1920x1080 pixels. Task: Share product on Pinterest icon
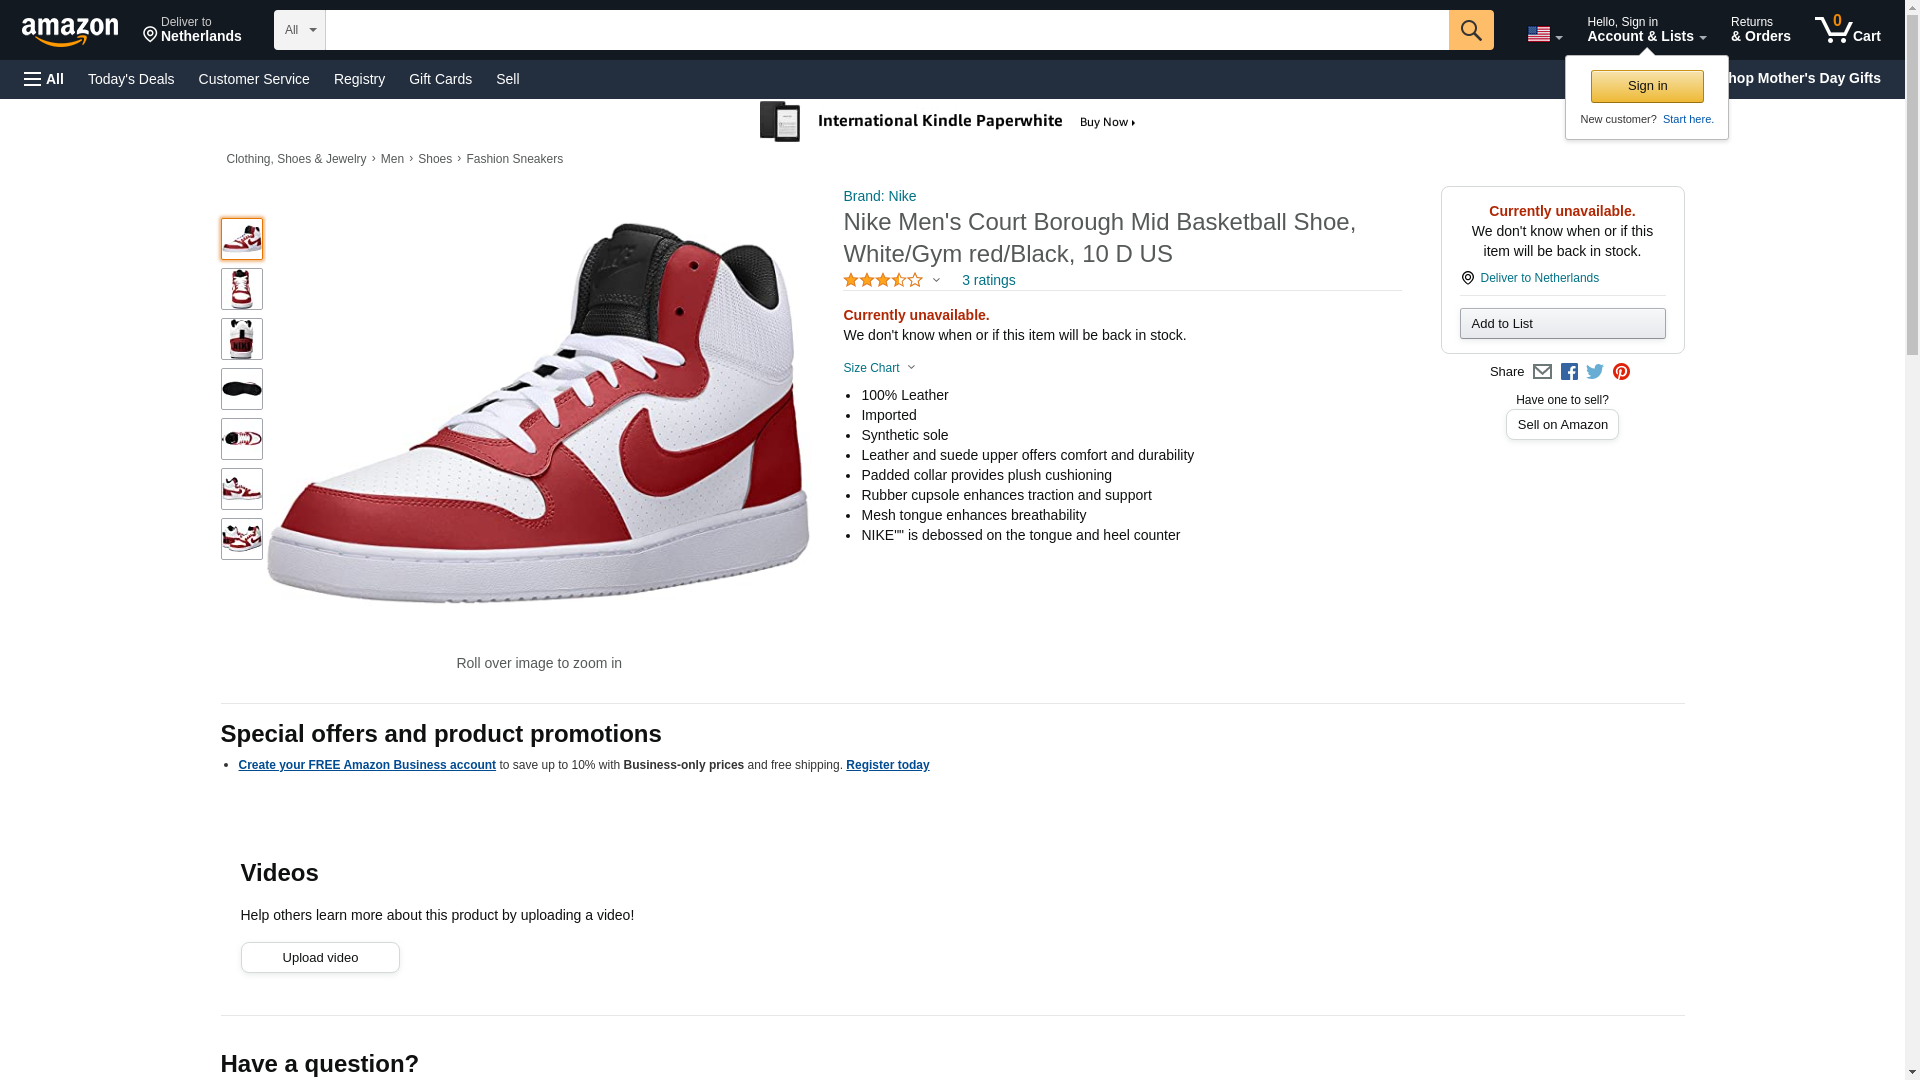click(1621, 372)
